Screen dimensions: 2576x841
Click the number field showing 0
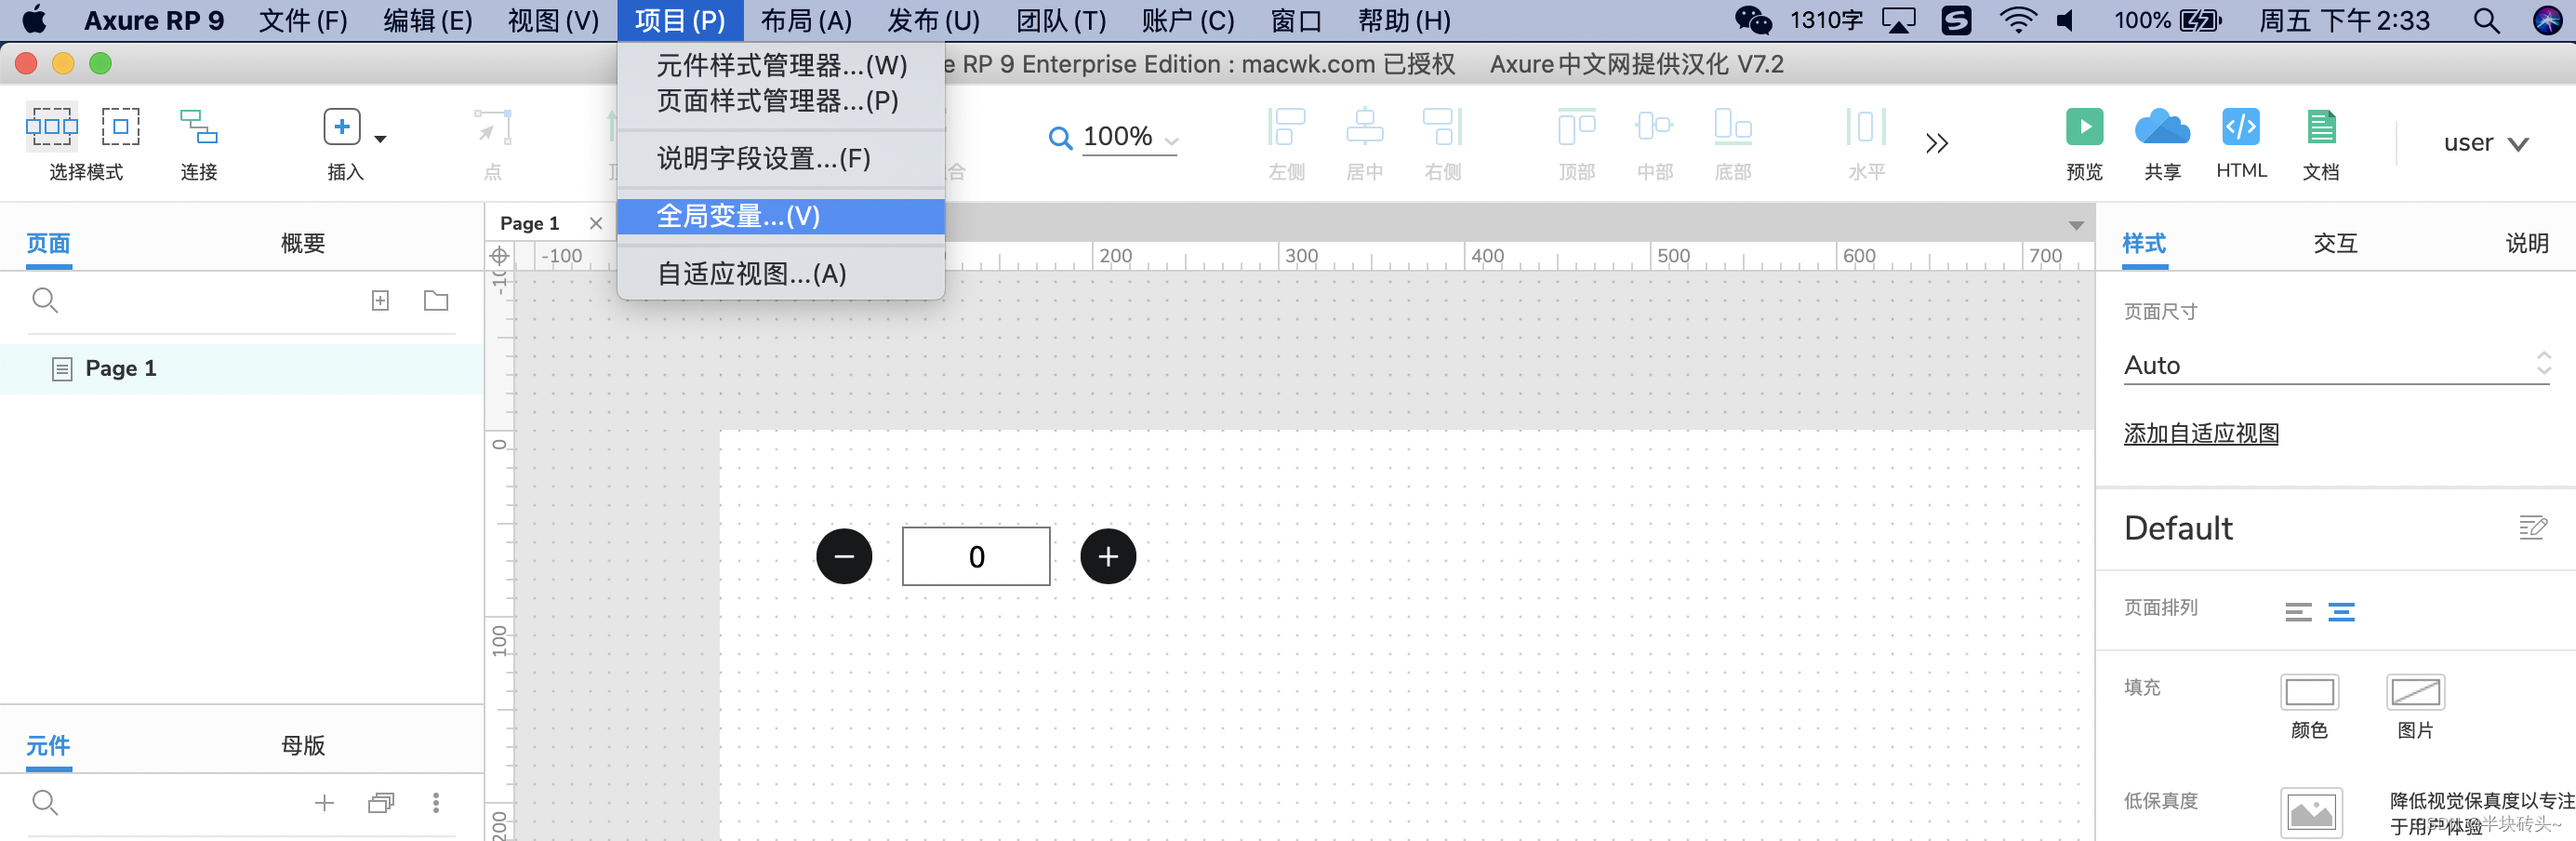pyautogui.click(x=976, y=556)
